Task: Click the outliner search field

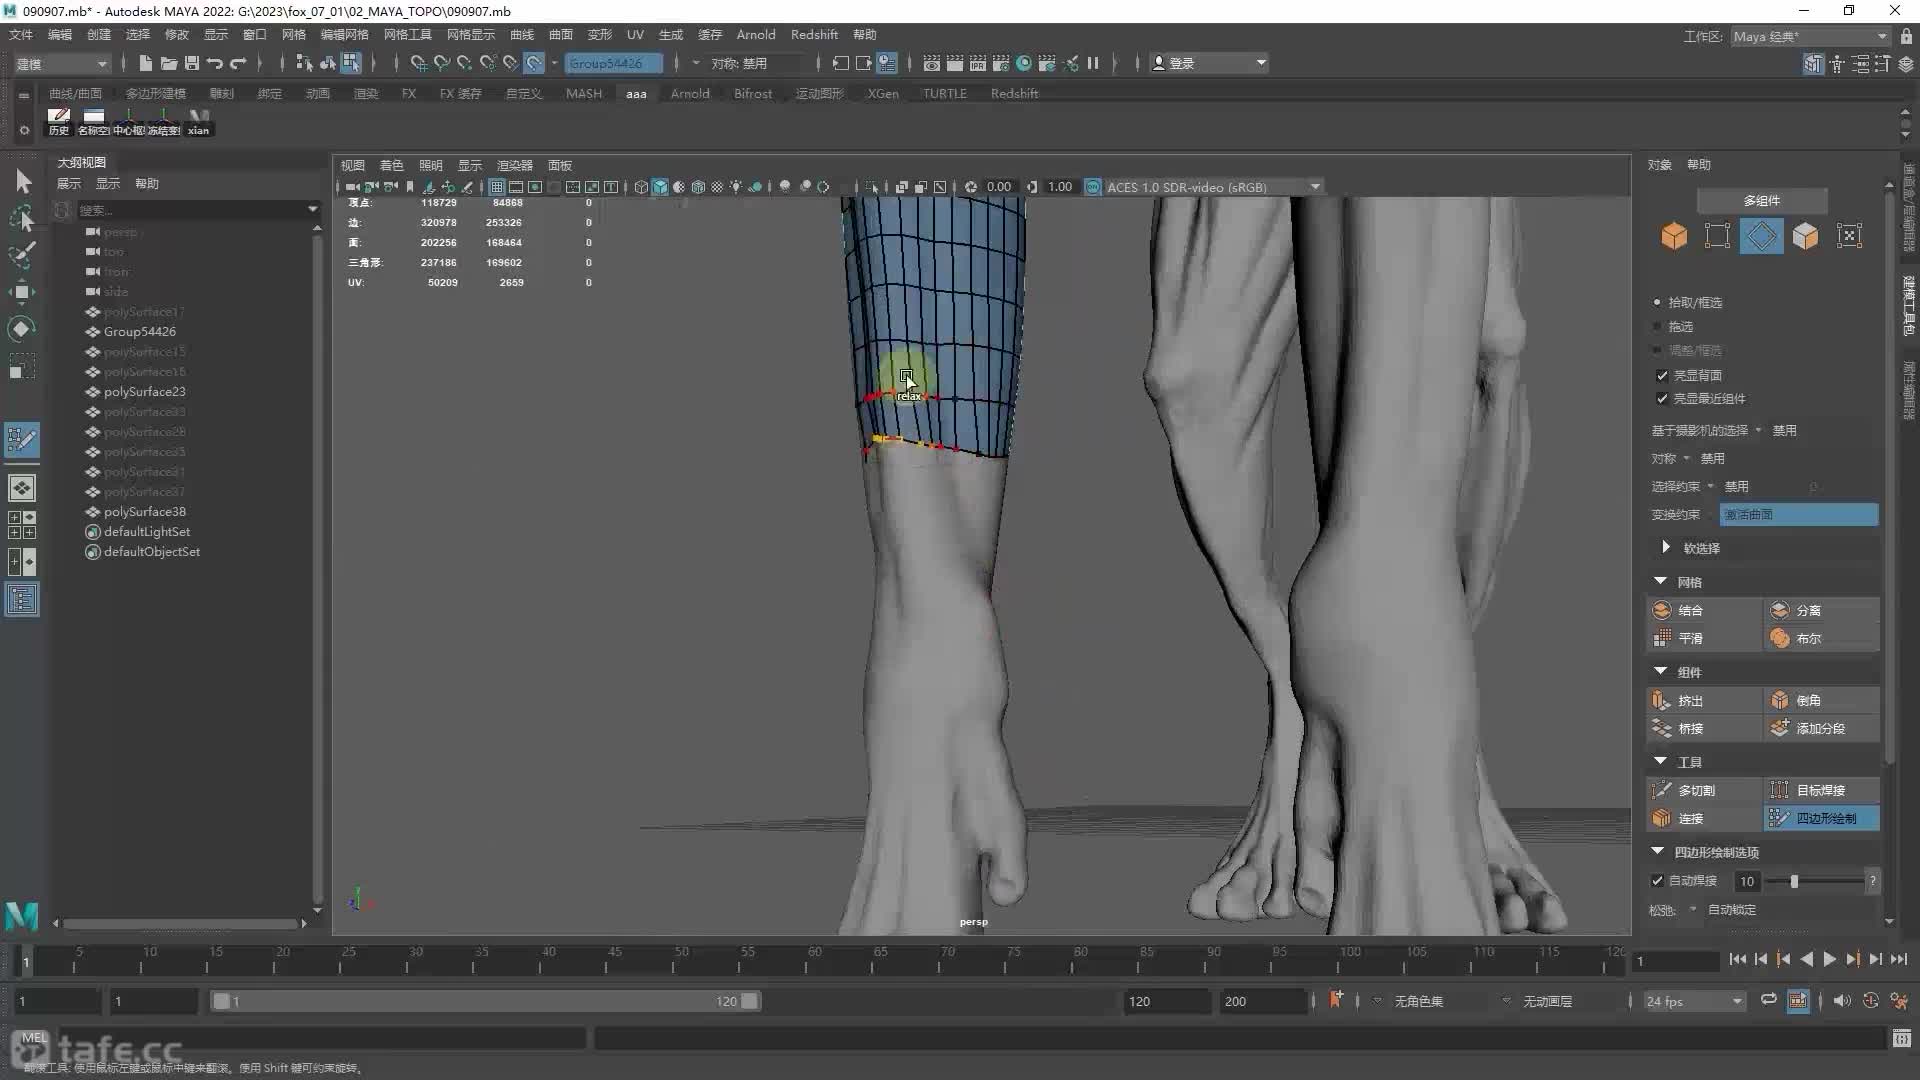Action: [190, 209]
